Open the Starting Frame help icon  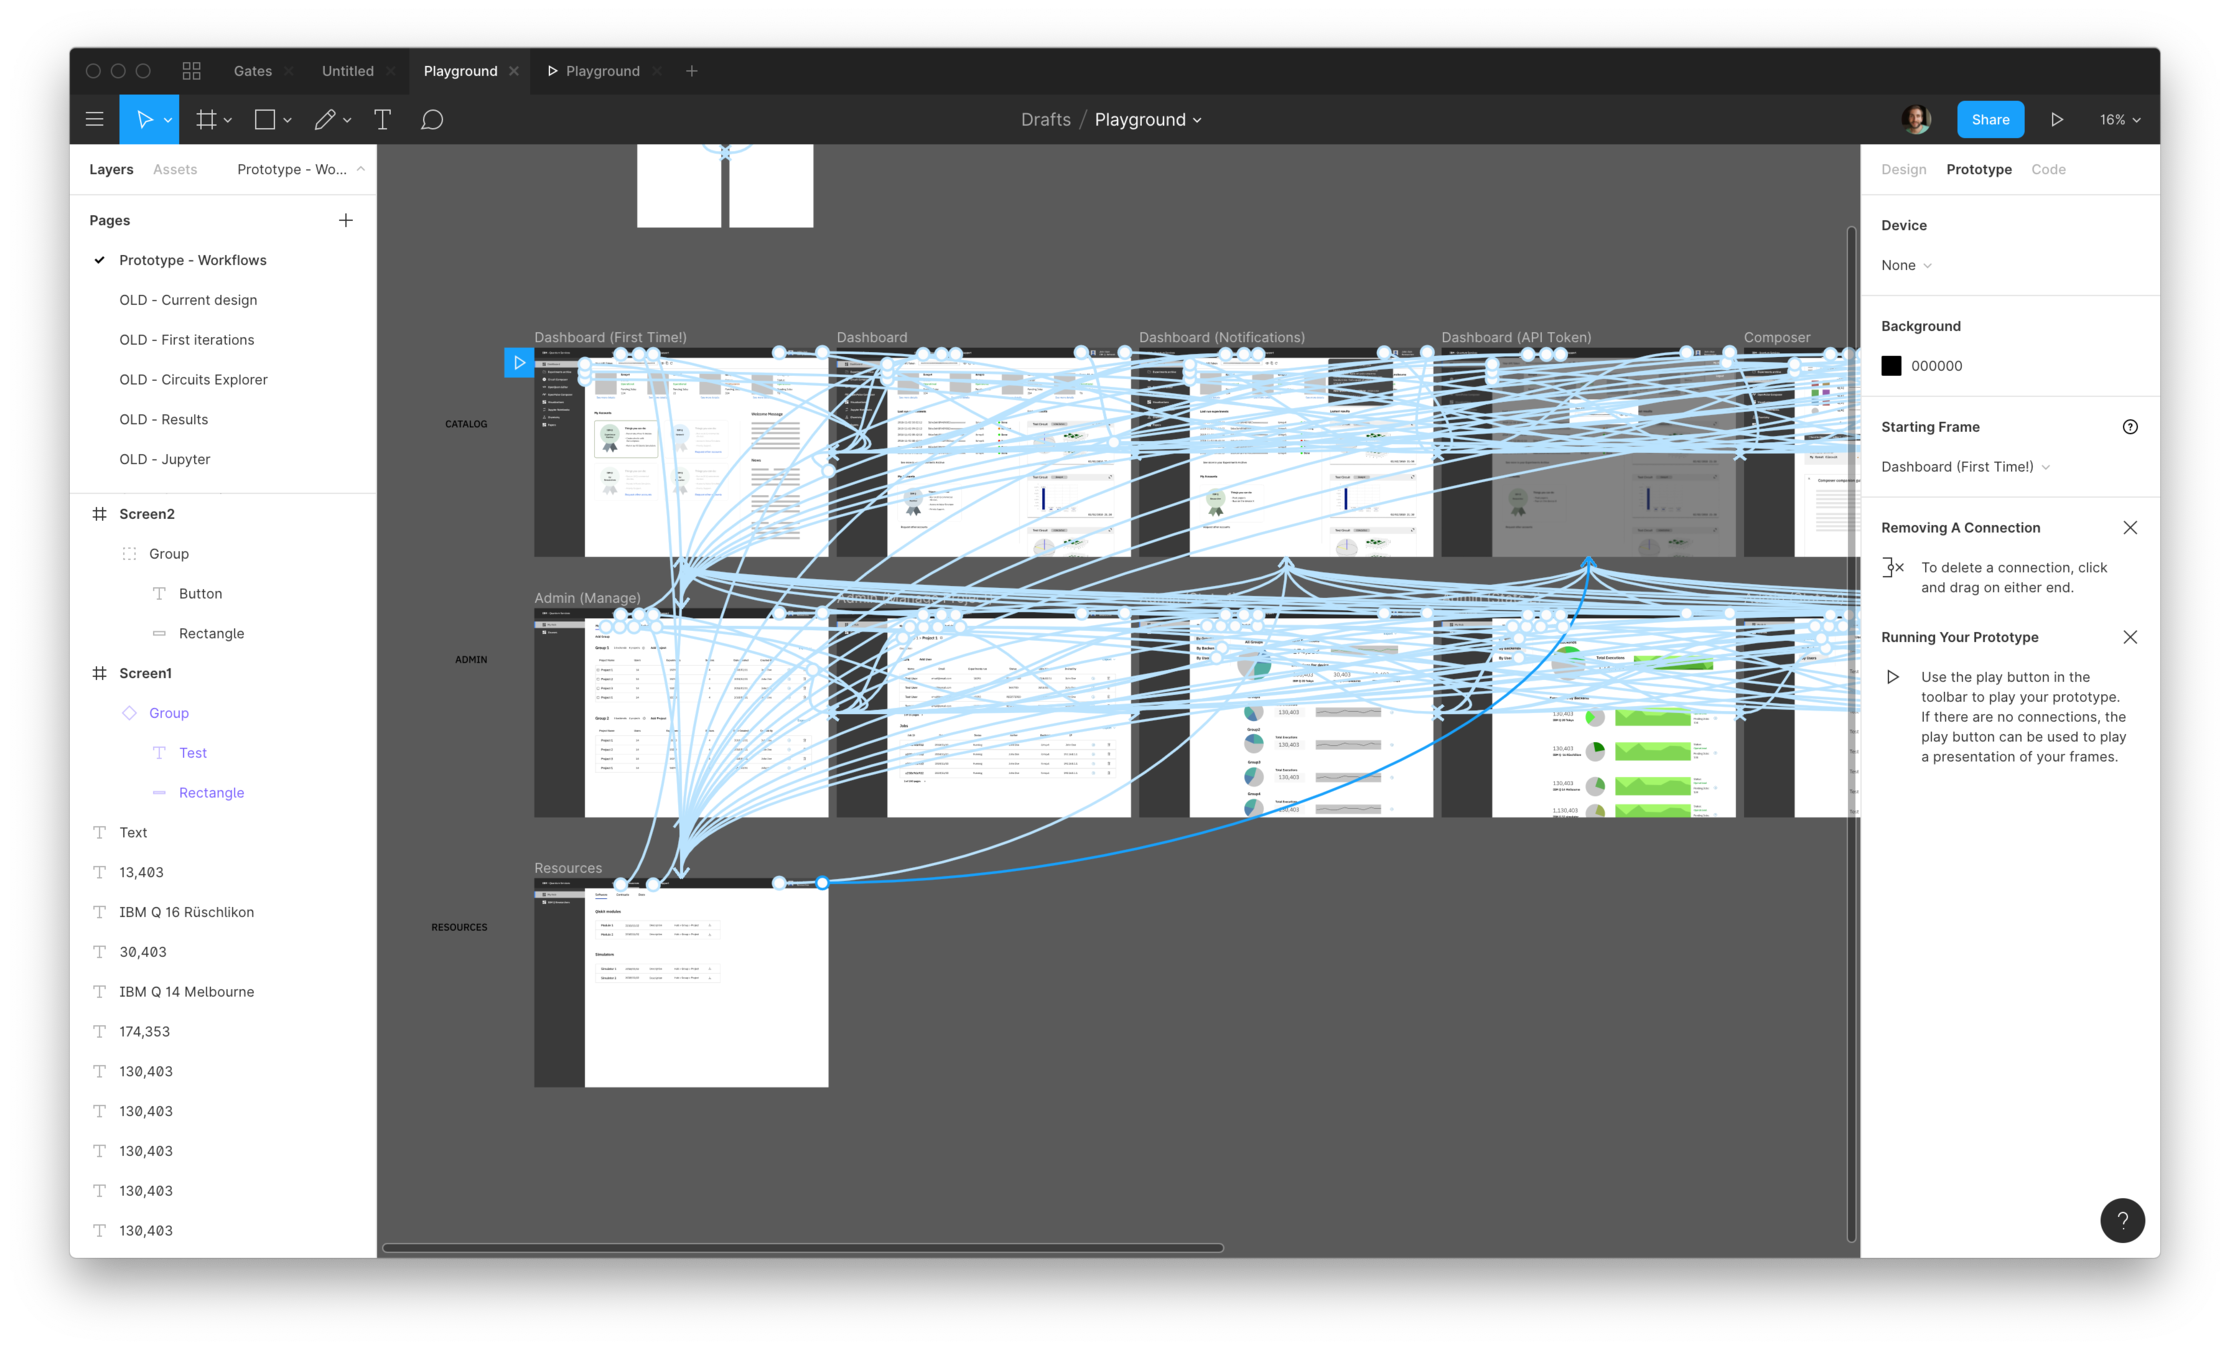(2130, 427)
